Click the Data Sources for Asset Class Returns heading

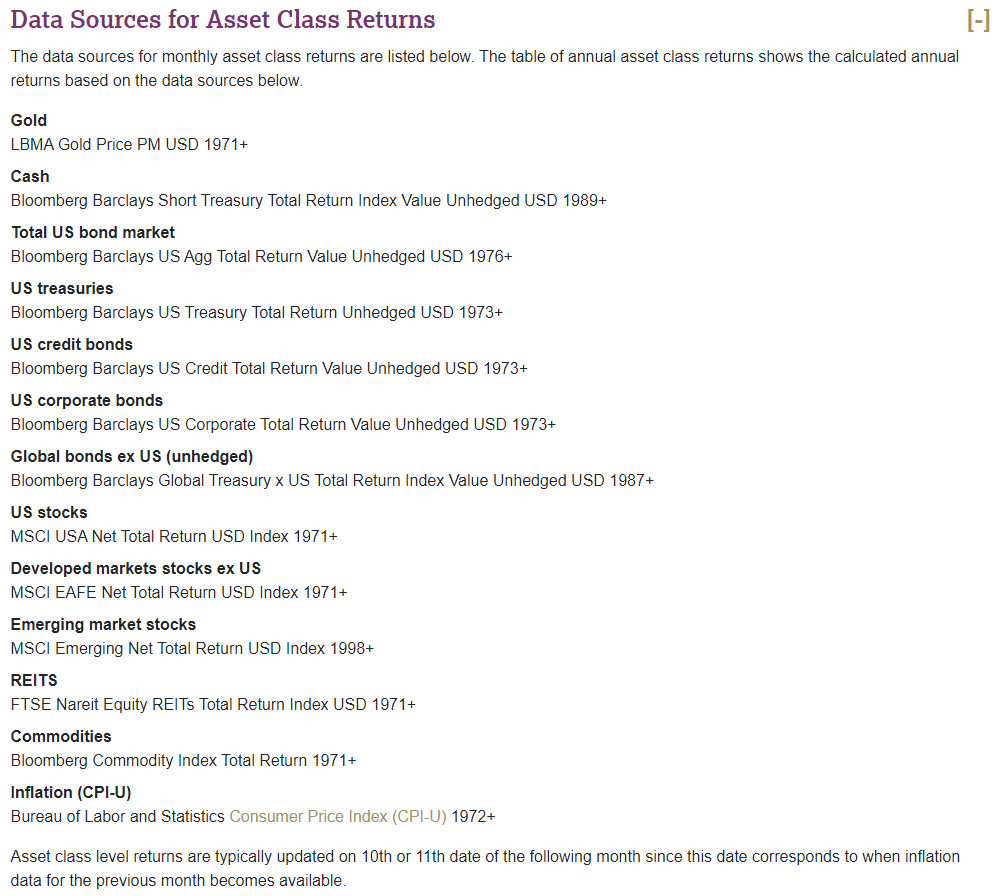(223, 20)
